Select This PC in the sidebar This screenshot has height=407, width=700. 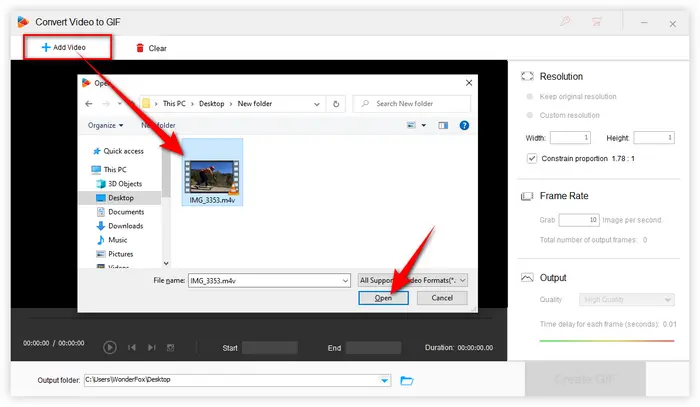coord(109,170)
